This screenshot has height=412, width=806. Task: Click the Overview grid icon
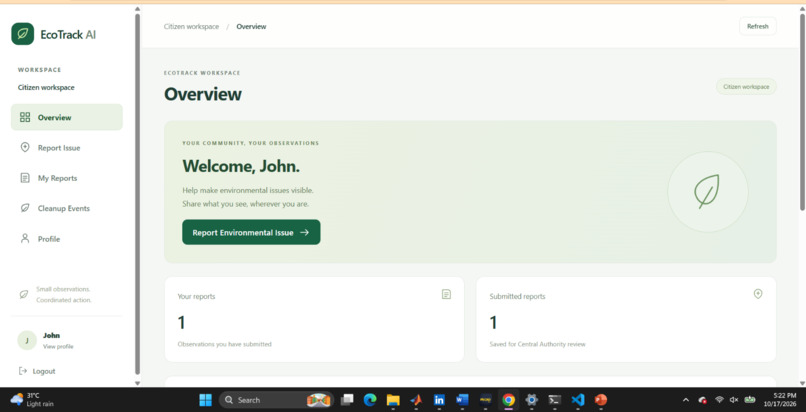25,117
